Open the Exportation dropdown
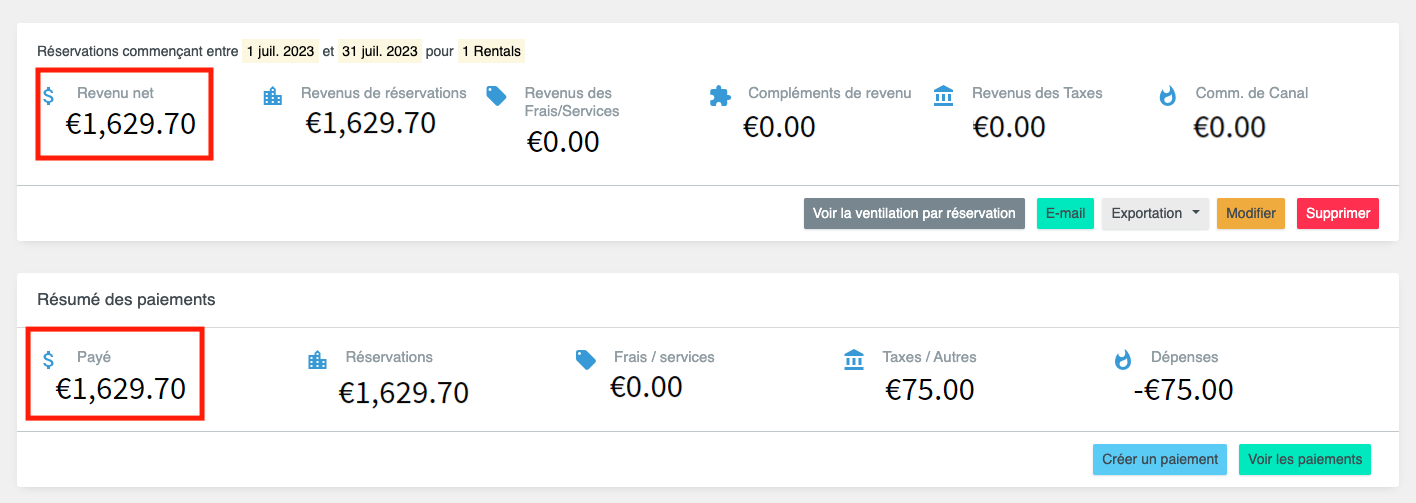 click(x=1155, y=214)
